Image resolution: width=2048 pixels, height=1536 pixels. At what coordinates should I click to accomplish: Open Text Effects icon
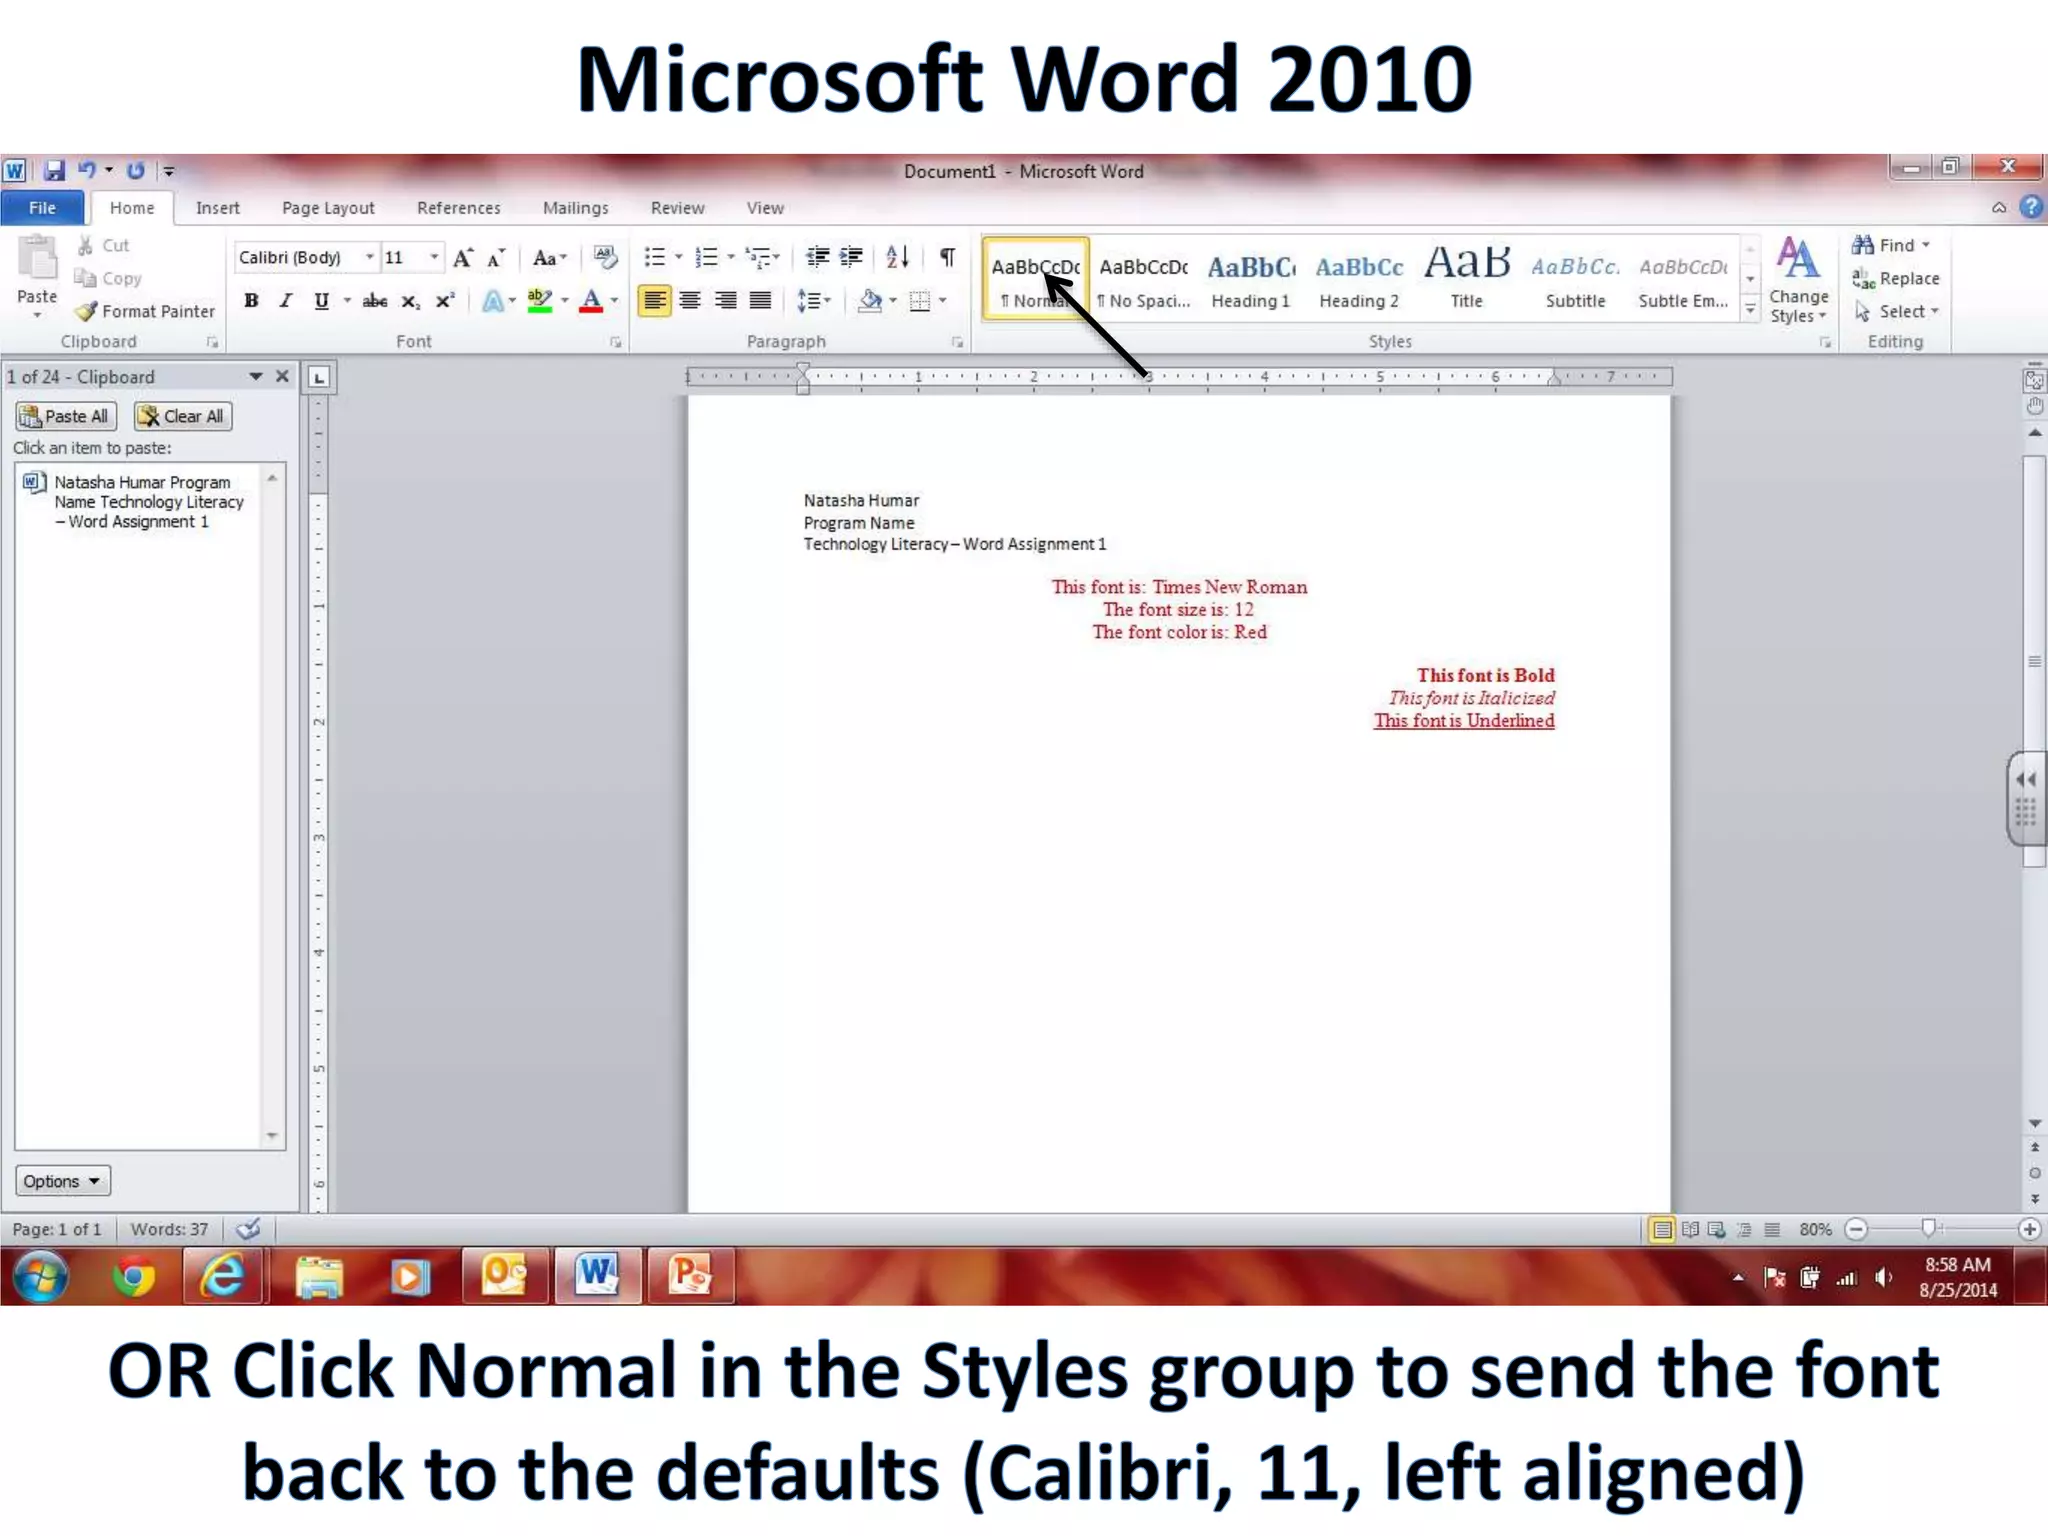[x=493, y=301]
